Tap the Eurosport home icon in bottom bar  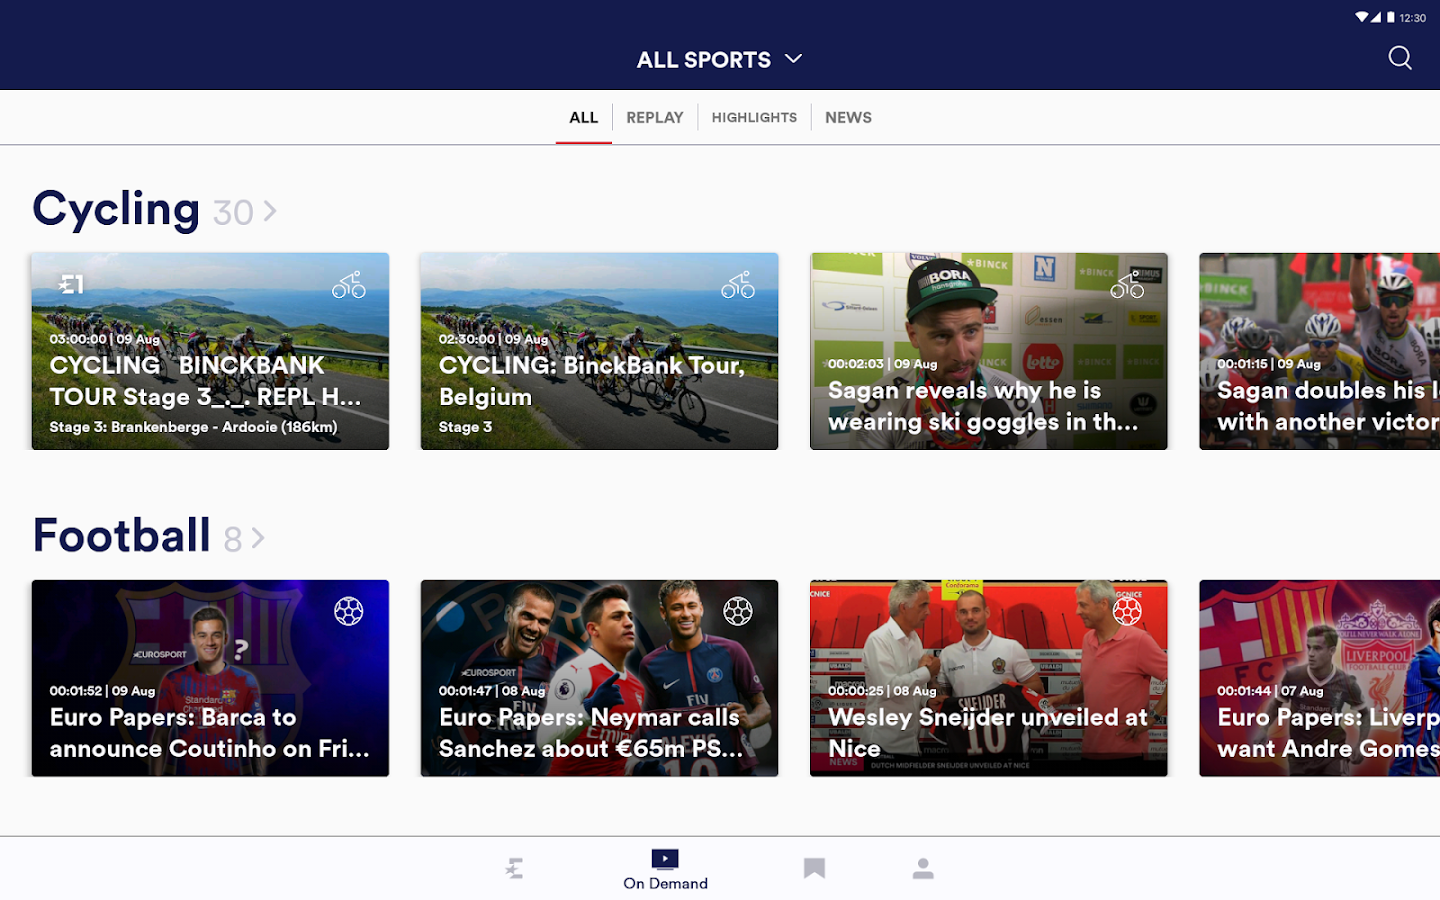[514, 868]
